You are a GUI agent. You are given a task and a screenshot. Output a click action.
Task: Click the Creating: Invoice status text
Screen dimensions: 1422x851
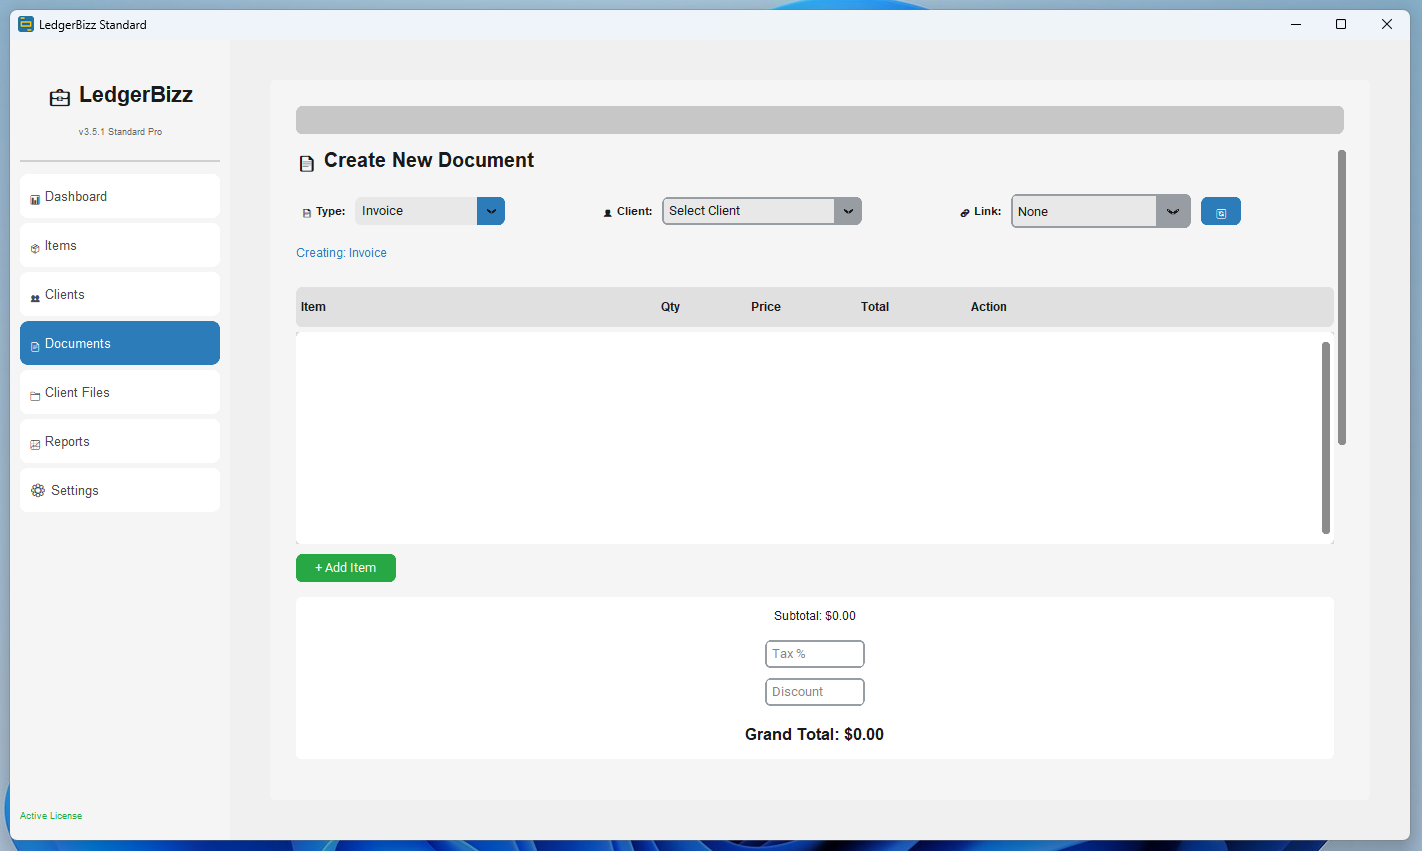[x=341, y=253]
